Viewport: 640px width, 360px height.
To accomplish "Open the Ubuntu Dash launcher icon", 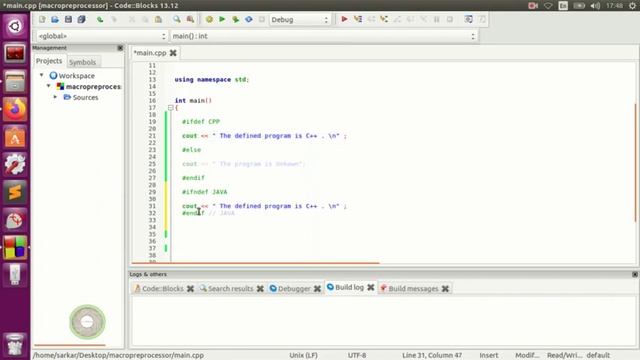I will tap(15, 26).
